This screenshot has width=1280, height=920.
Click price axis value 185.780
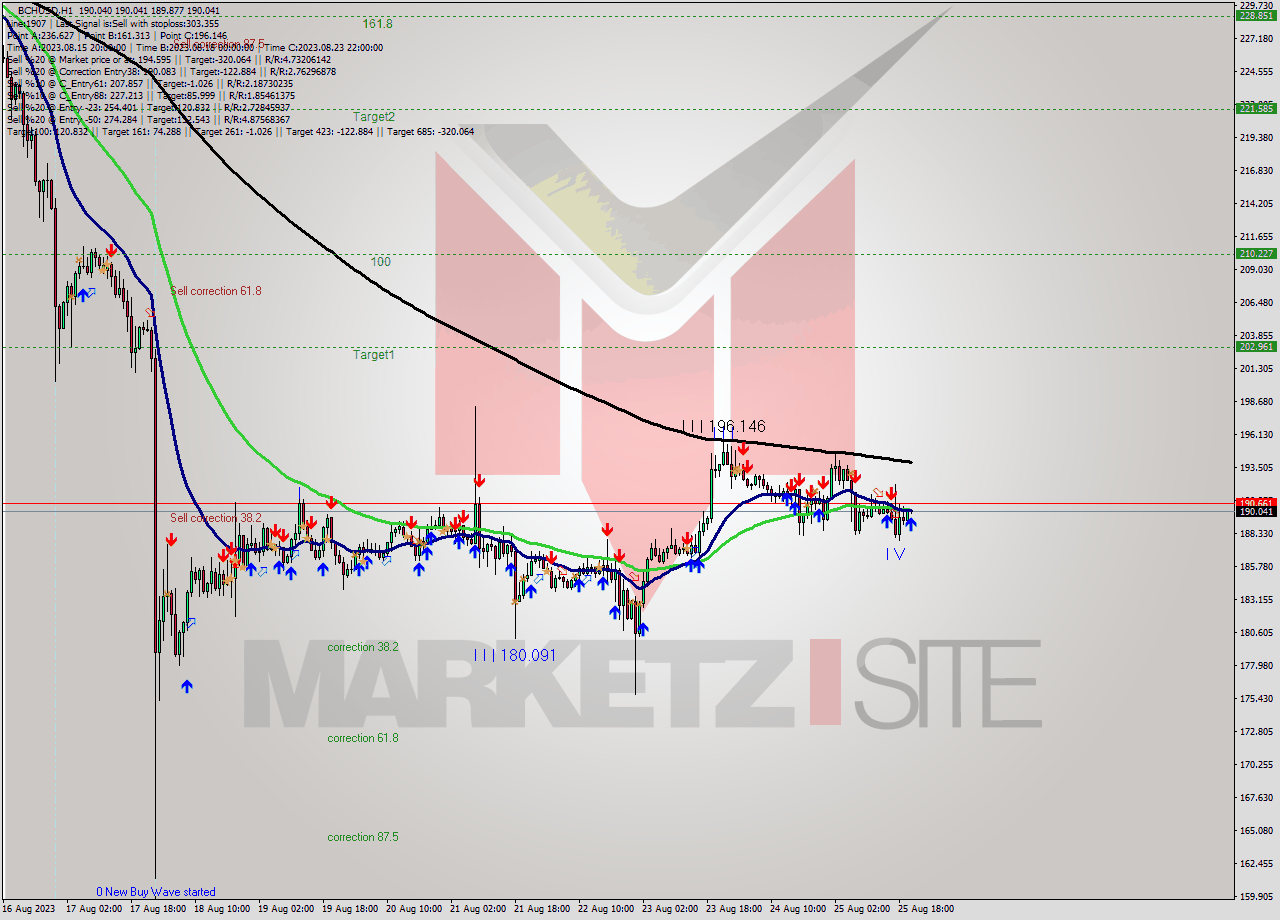click(x=1256, y=567)
